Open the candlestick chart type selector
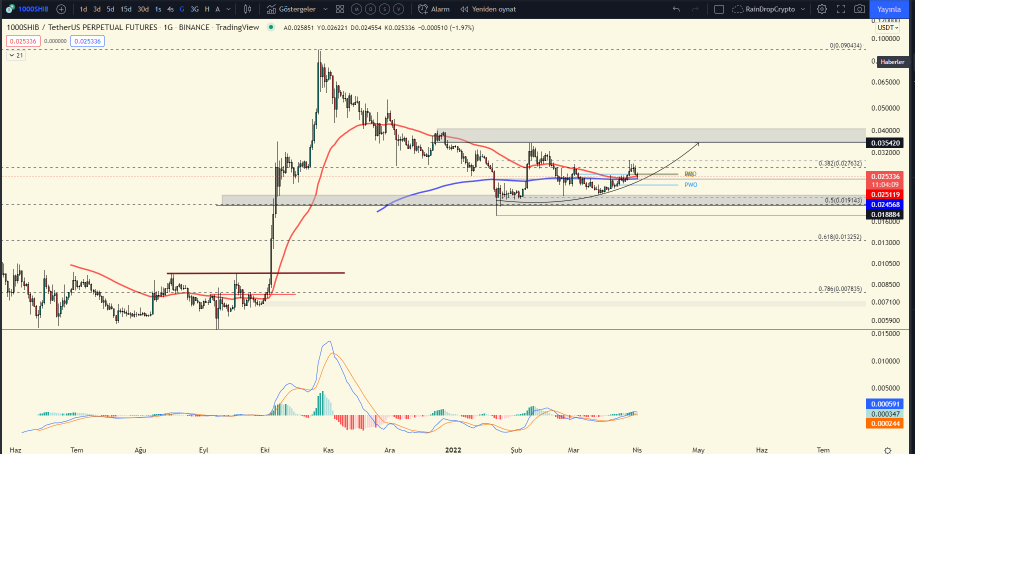Viewport: 1024px width, 576px height. pos(247,9)
